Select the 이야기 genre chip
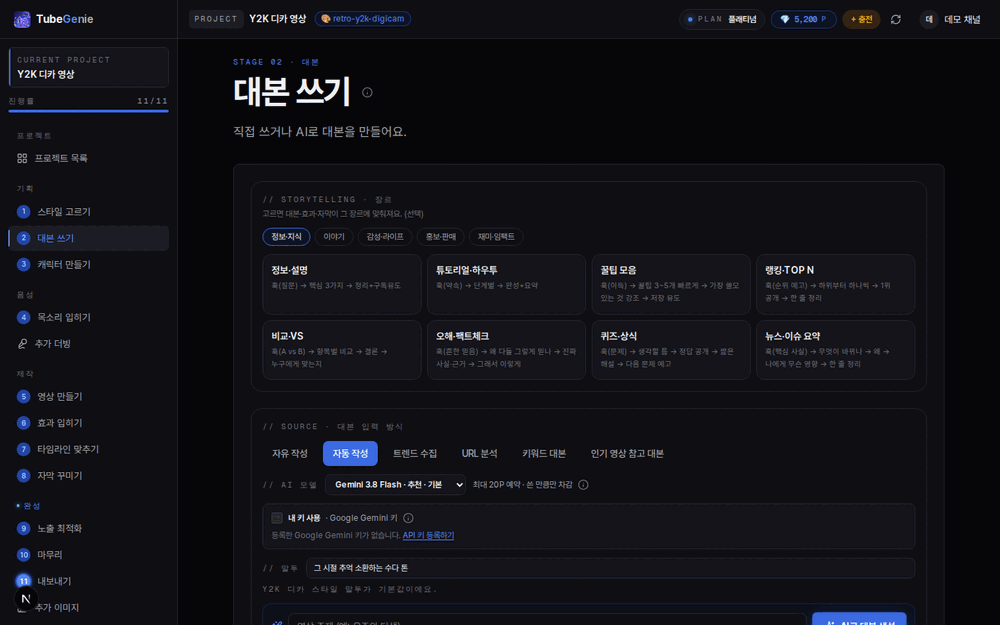This screenshot has height=625, width=1000. [334, 237]
